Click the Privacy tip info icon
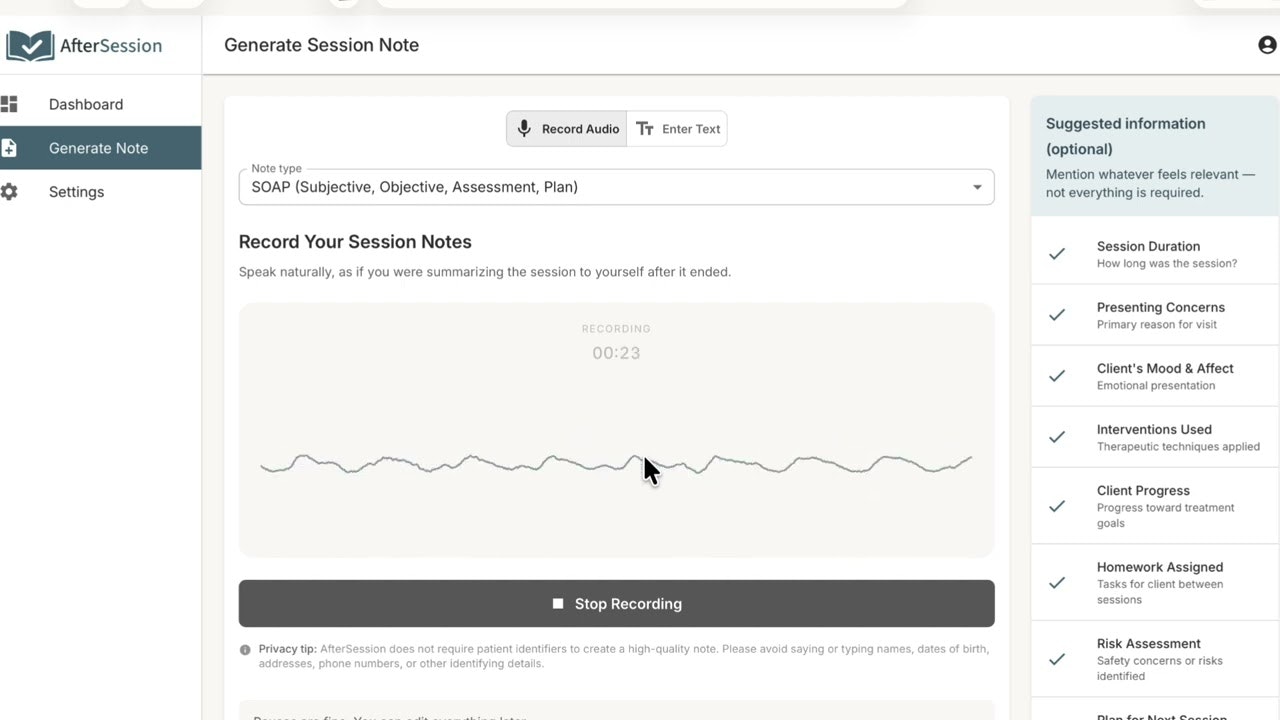1280x720 pixels. coord(245,650)
